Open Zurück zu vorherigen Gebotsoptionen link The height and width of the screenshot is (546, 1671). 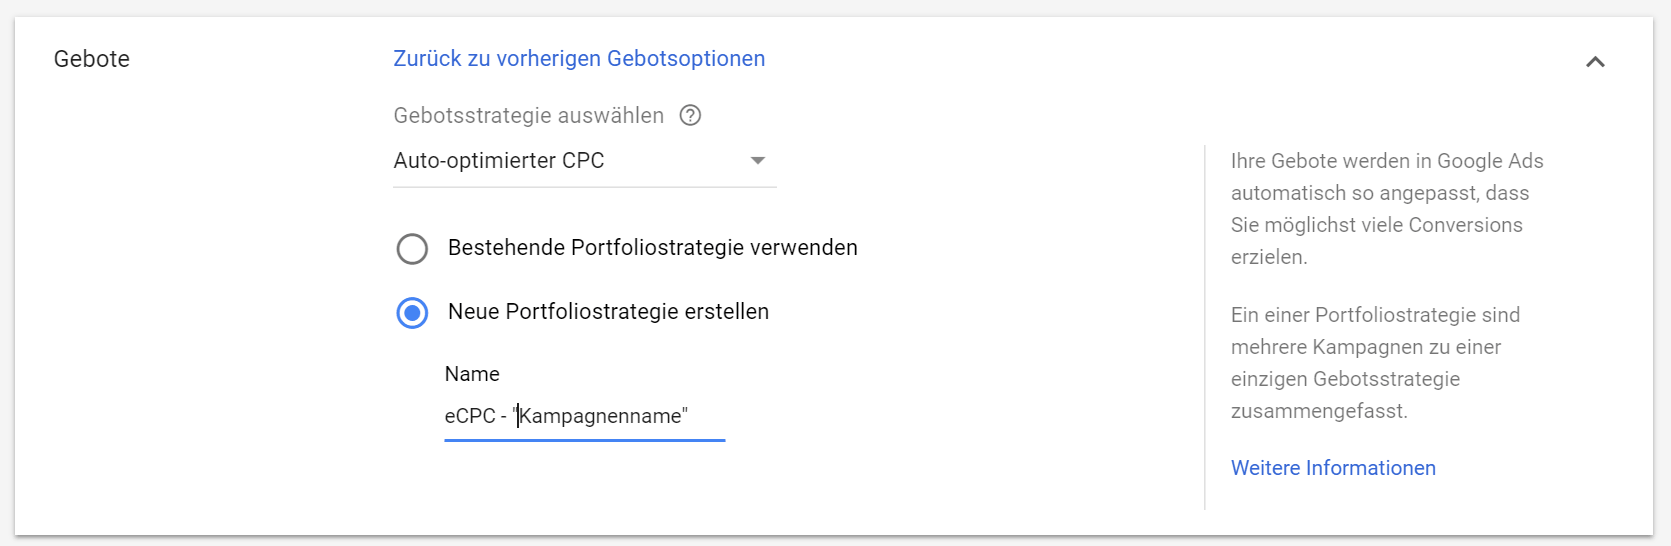click(x=579, y=59)
